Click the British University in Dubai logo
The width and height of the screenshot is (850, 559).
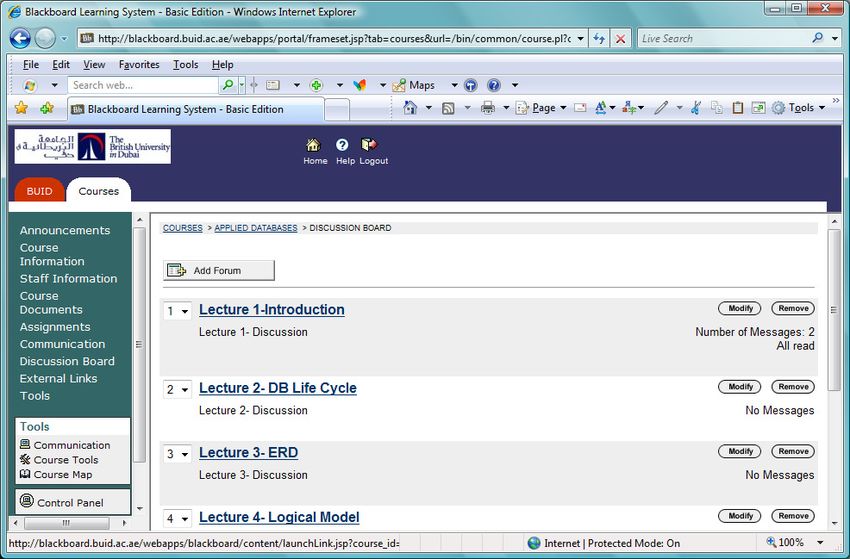[x=93, y=146]
